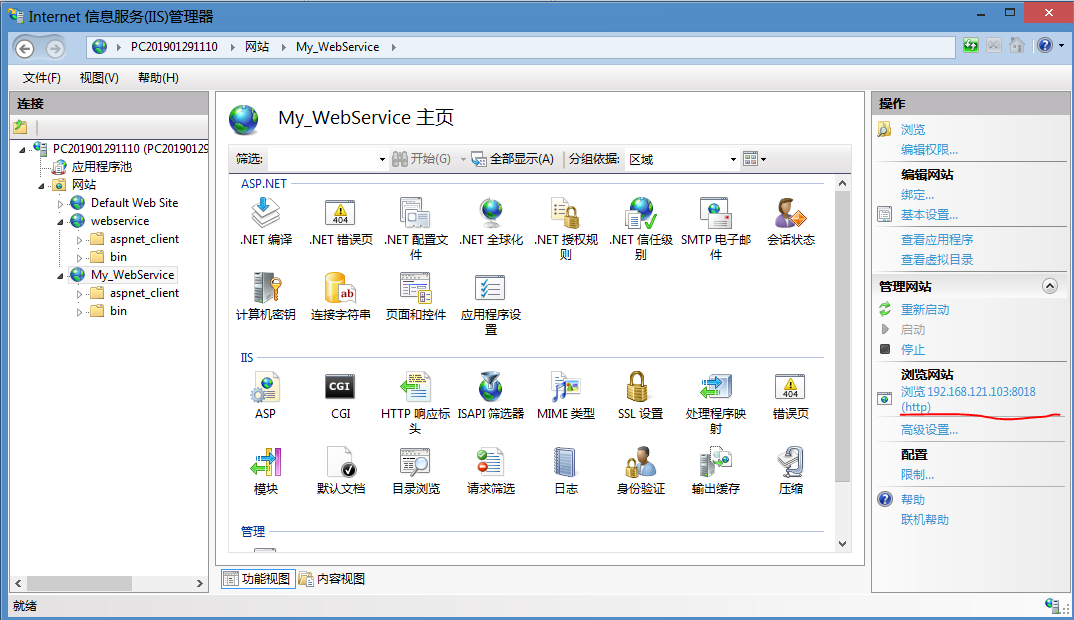This screenshot has width=1074, height=620.
Task: Open the 输出缓存 feature
Action: point(716,471)
